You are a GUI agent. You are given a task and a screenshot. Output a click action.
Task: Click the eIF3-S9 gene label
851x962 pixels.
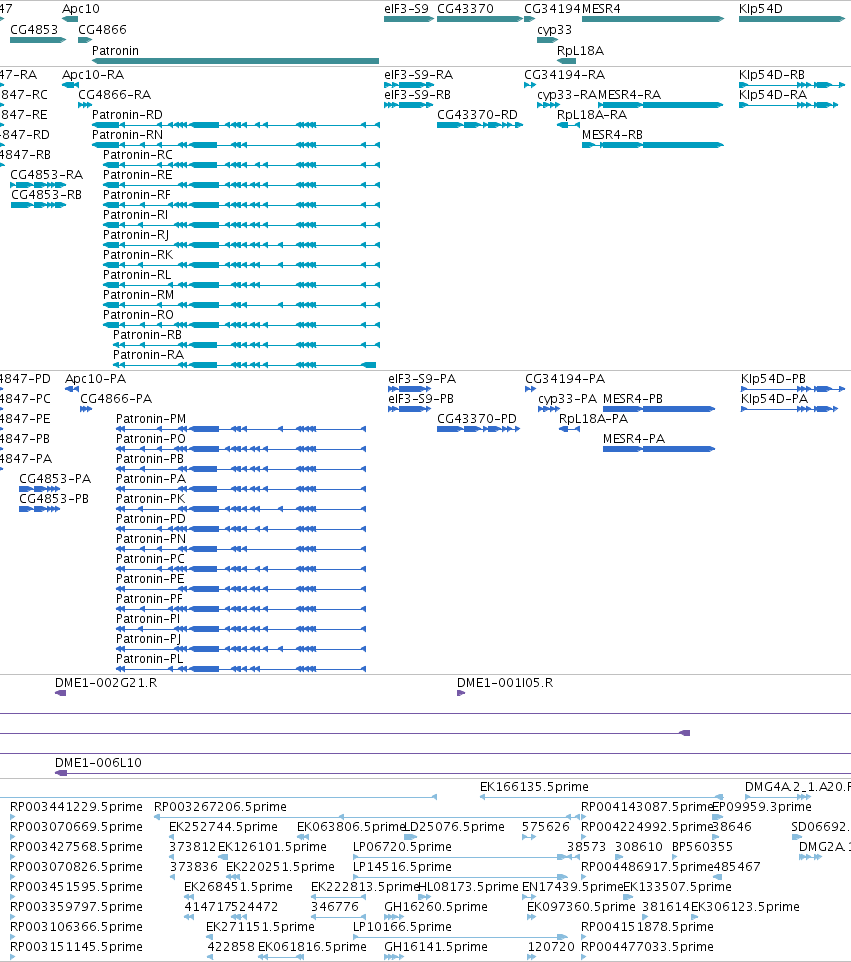[x=406, y=9]
